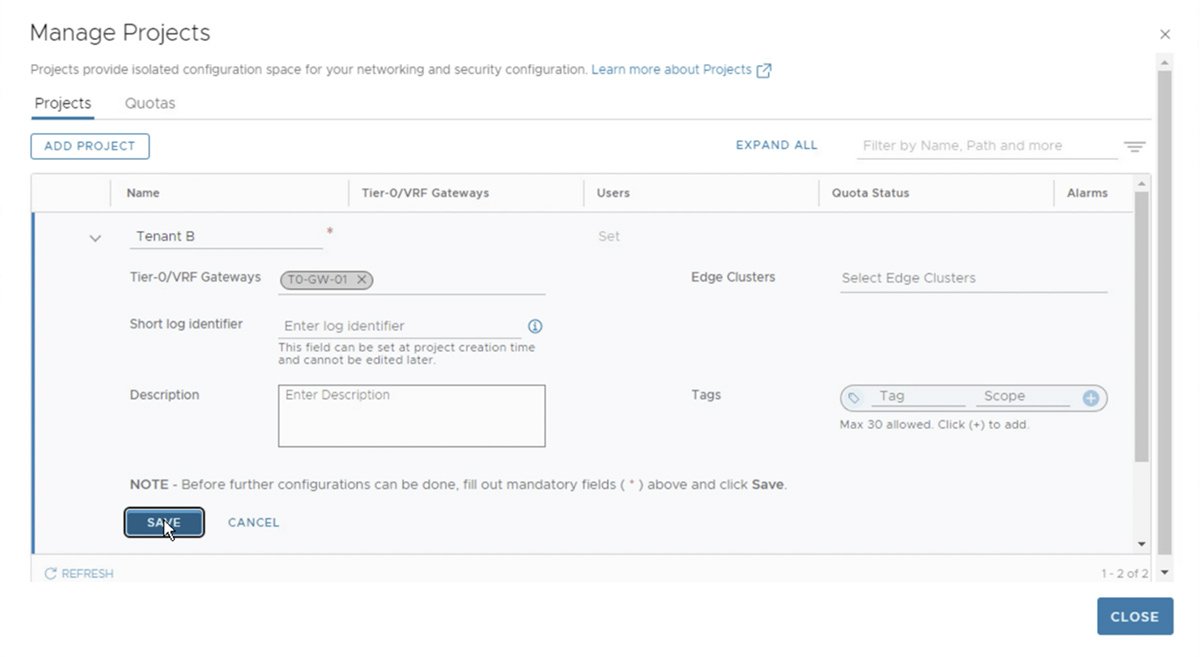
Task: Remove the T0-GW-01 gateway chip
Action: (362, 280)
